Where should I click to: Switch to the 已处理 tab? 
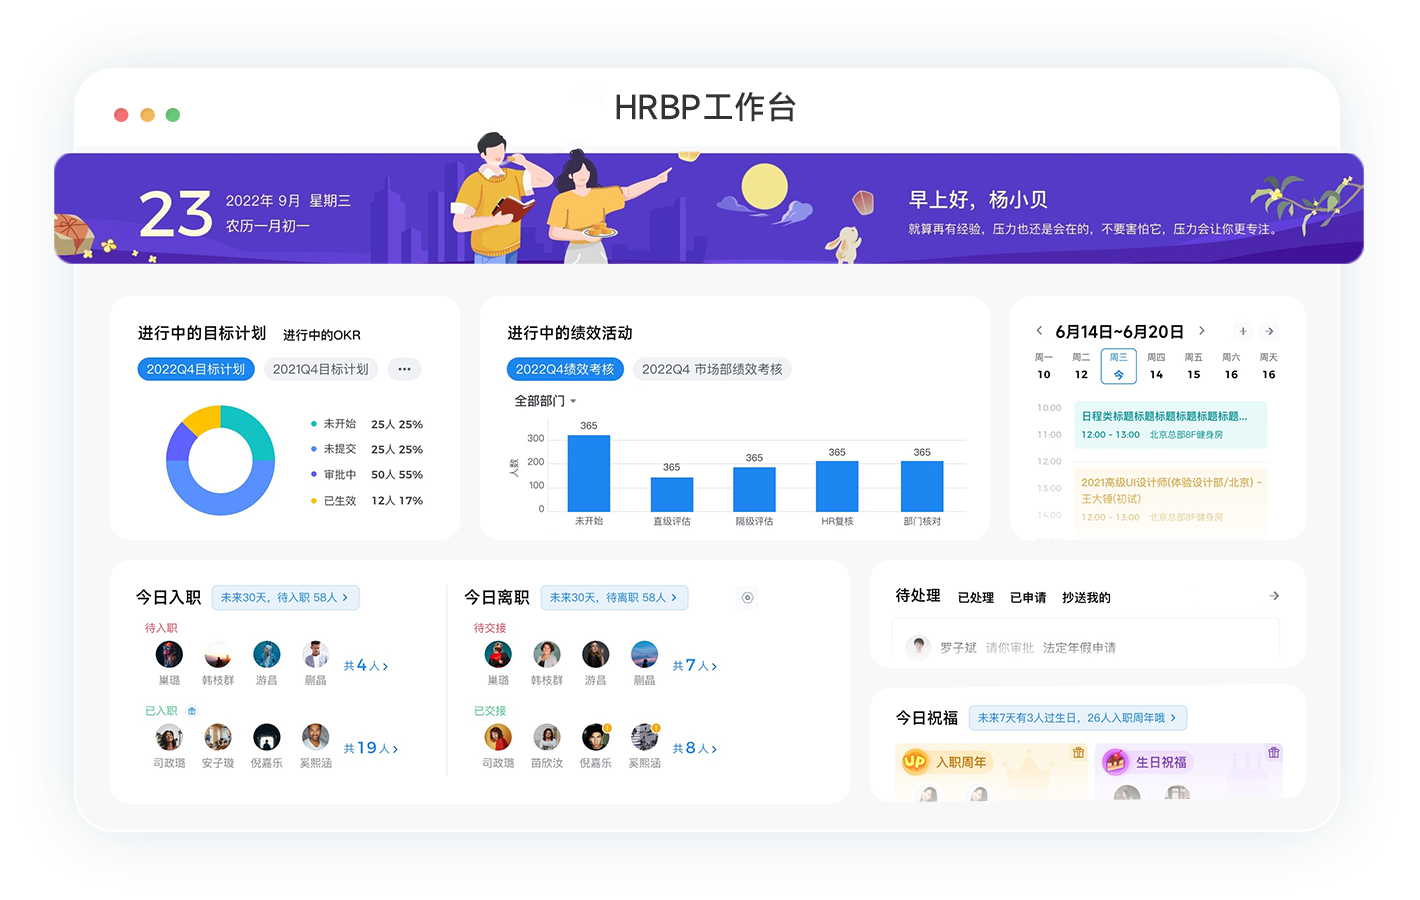coord(975,598)
